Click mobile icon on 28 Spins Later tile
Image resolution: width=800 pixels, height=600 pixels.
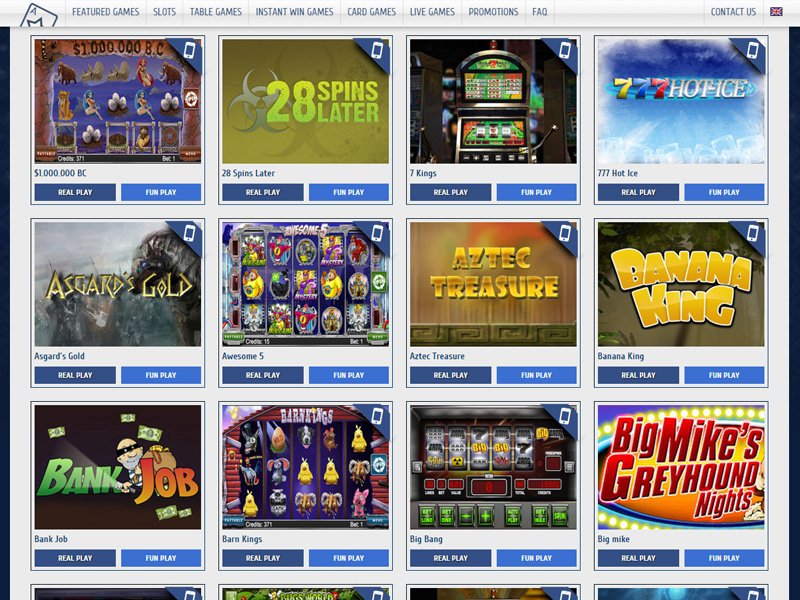point(377,51)
